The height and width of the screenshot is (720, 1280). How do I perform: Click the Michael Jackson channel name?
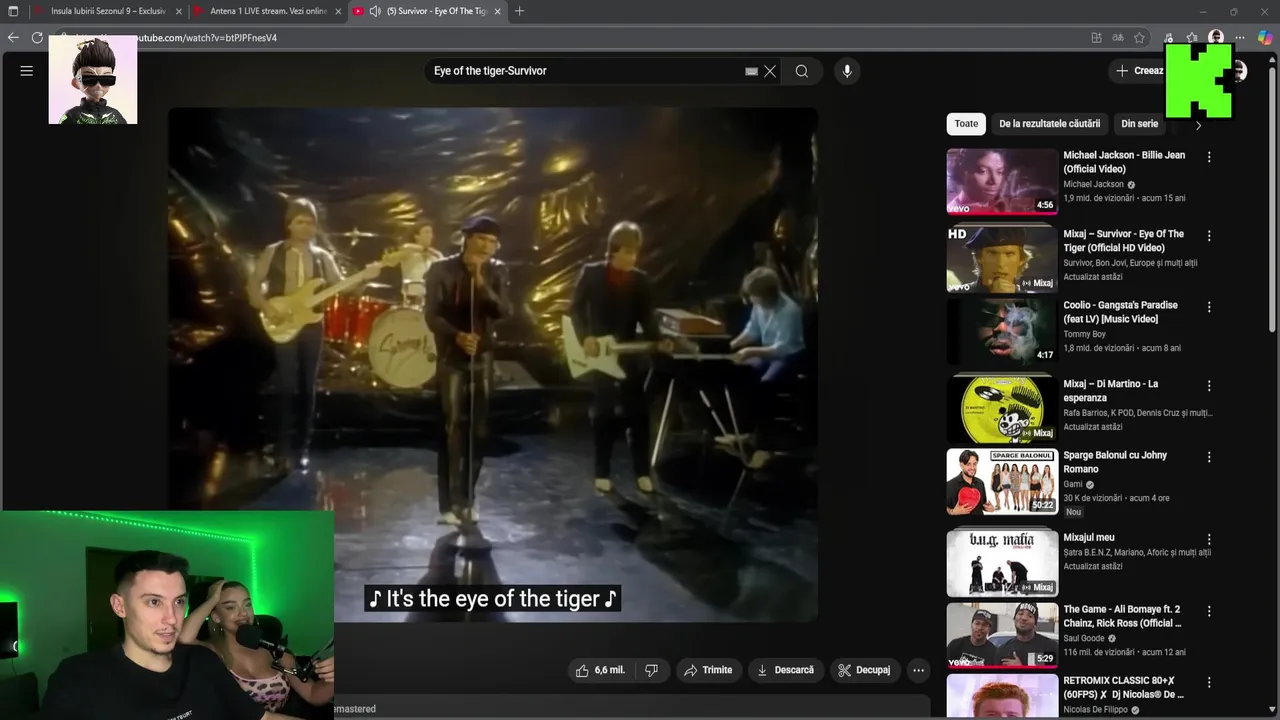pos(1093,184)
